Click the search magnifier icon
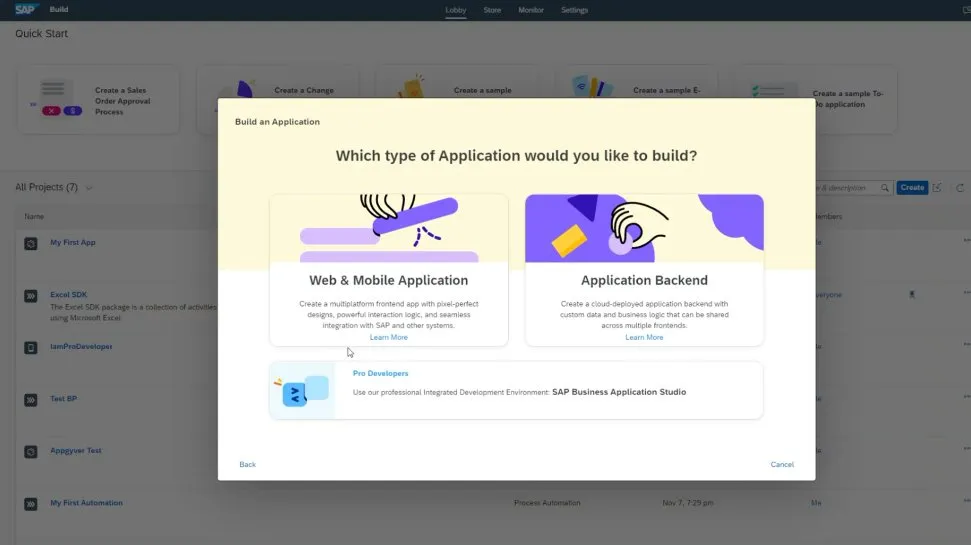Viewport: 971px width, 545px height. click(885, 188)
